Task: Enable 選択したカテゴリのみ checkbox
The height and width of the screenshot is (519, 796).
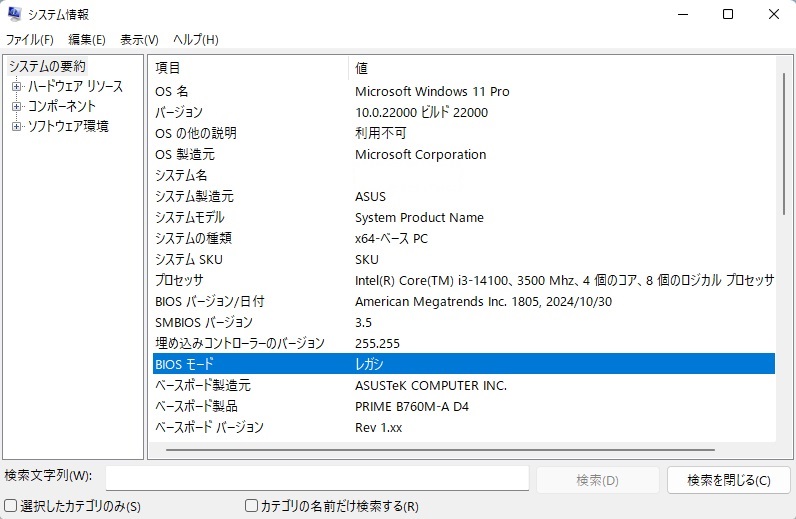Action: point(11,506)
